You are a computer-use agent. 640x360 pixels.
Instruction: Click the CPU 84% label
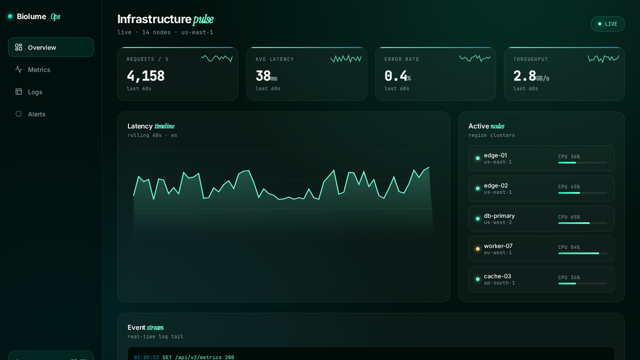tap(569, 247)
